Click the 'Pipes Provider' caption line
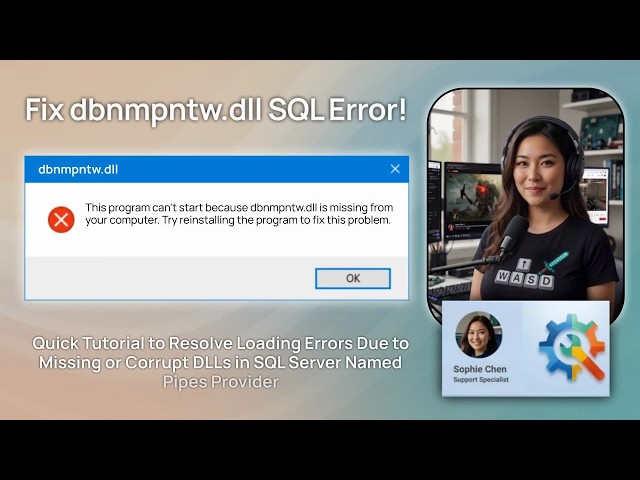 click(221, 382)
